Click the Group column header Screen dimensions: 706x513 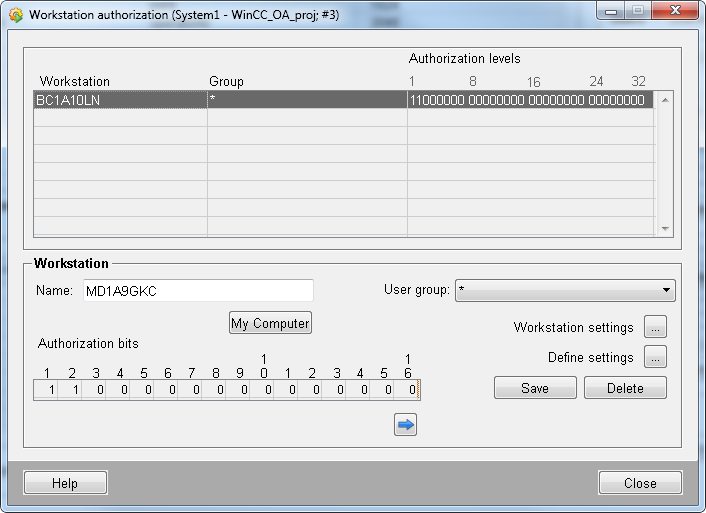pyautogui.click(x=226, y=82)
